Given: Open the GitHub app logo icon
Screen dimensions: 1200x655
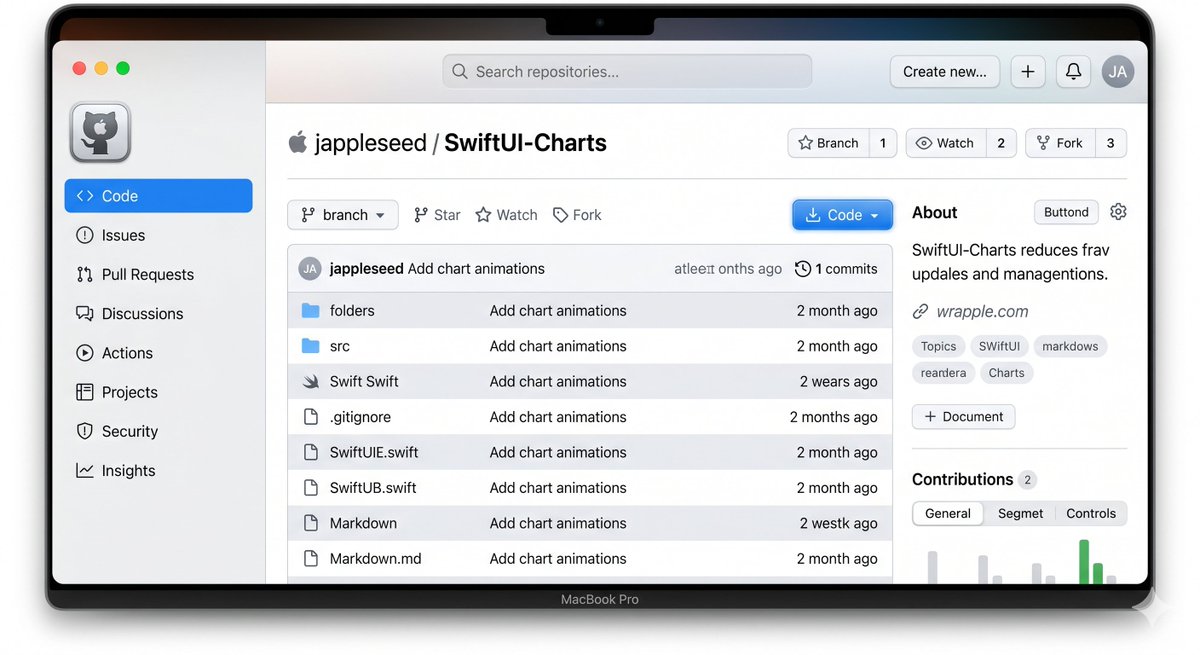Looking at the screenshot, I should (x=100, y=132).
